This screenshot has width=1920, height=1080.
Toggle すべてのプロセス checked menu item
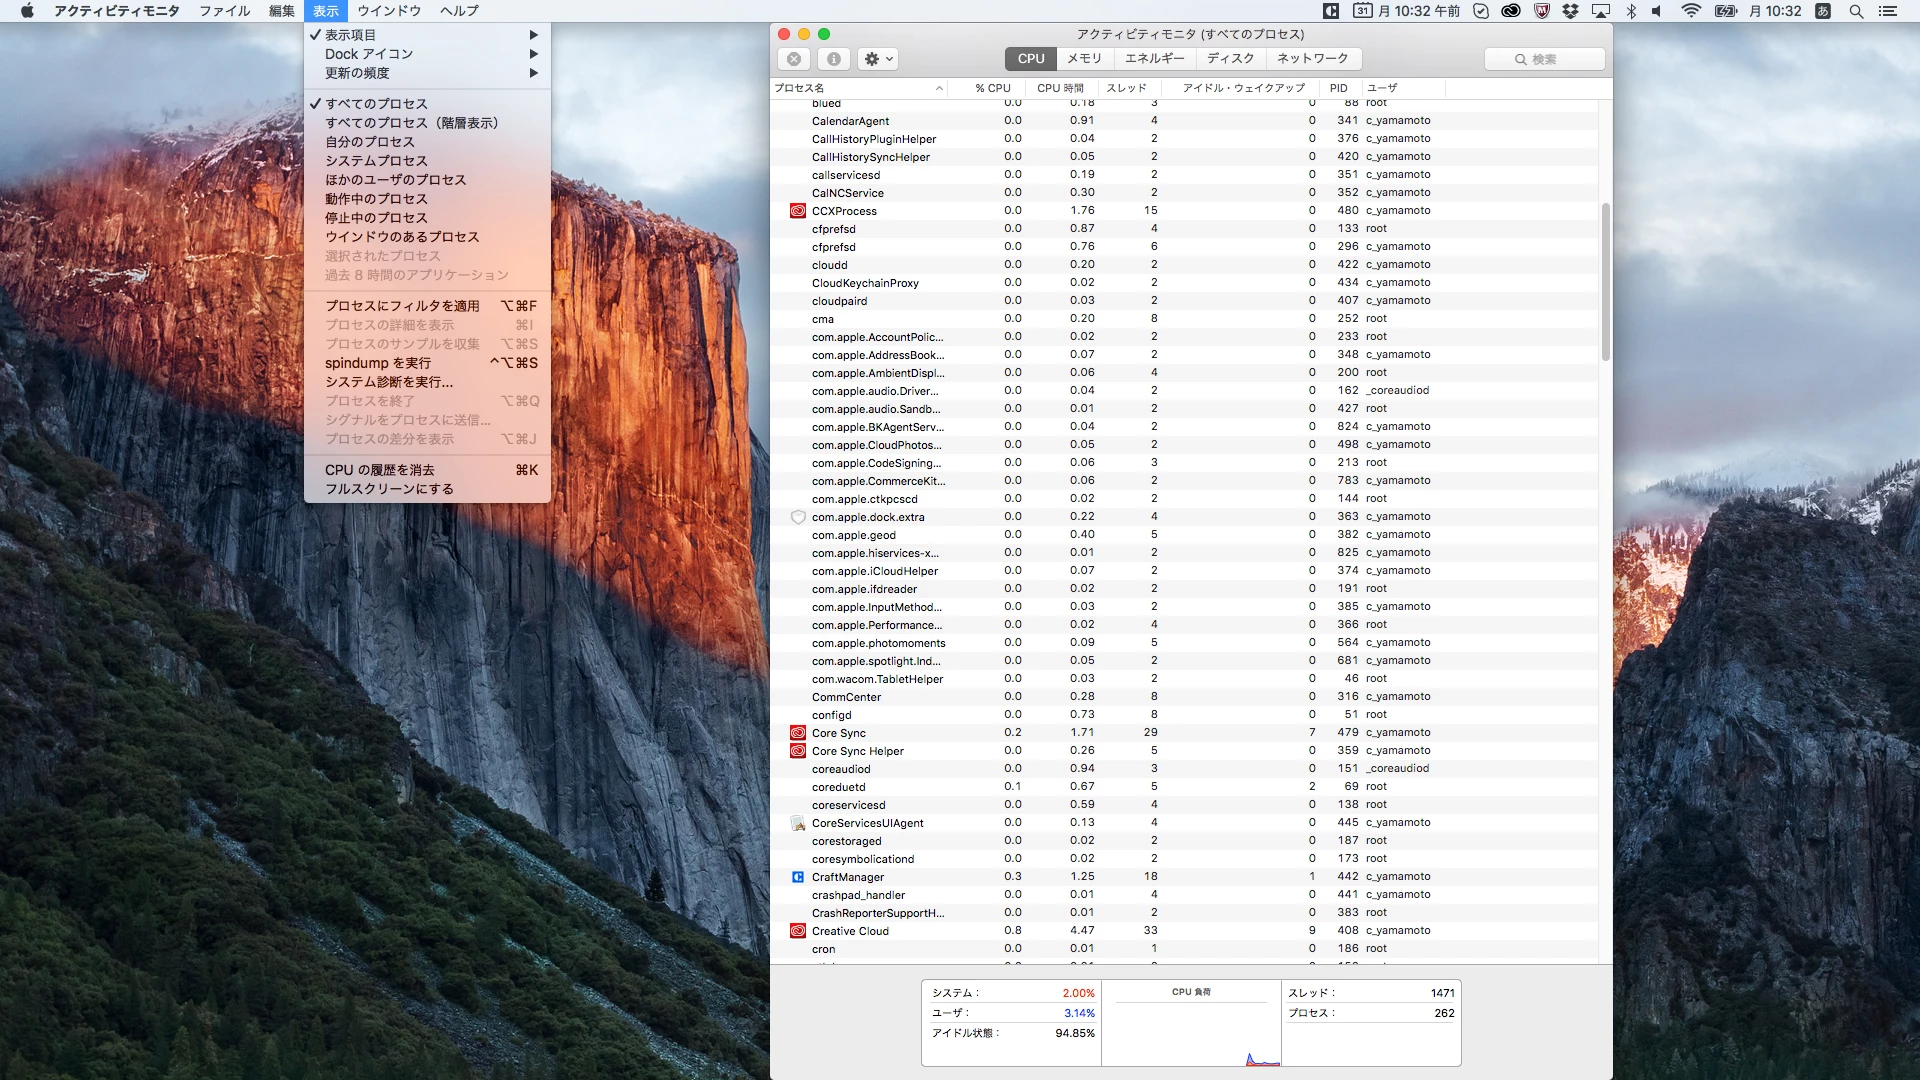tap(376, 104)
